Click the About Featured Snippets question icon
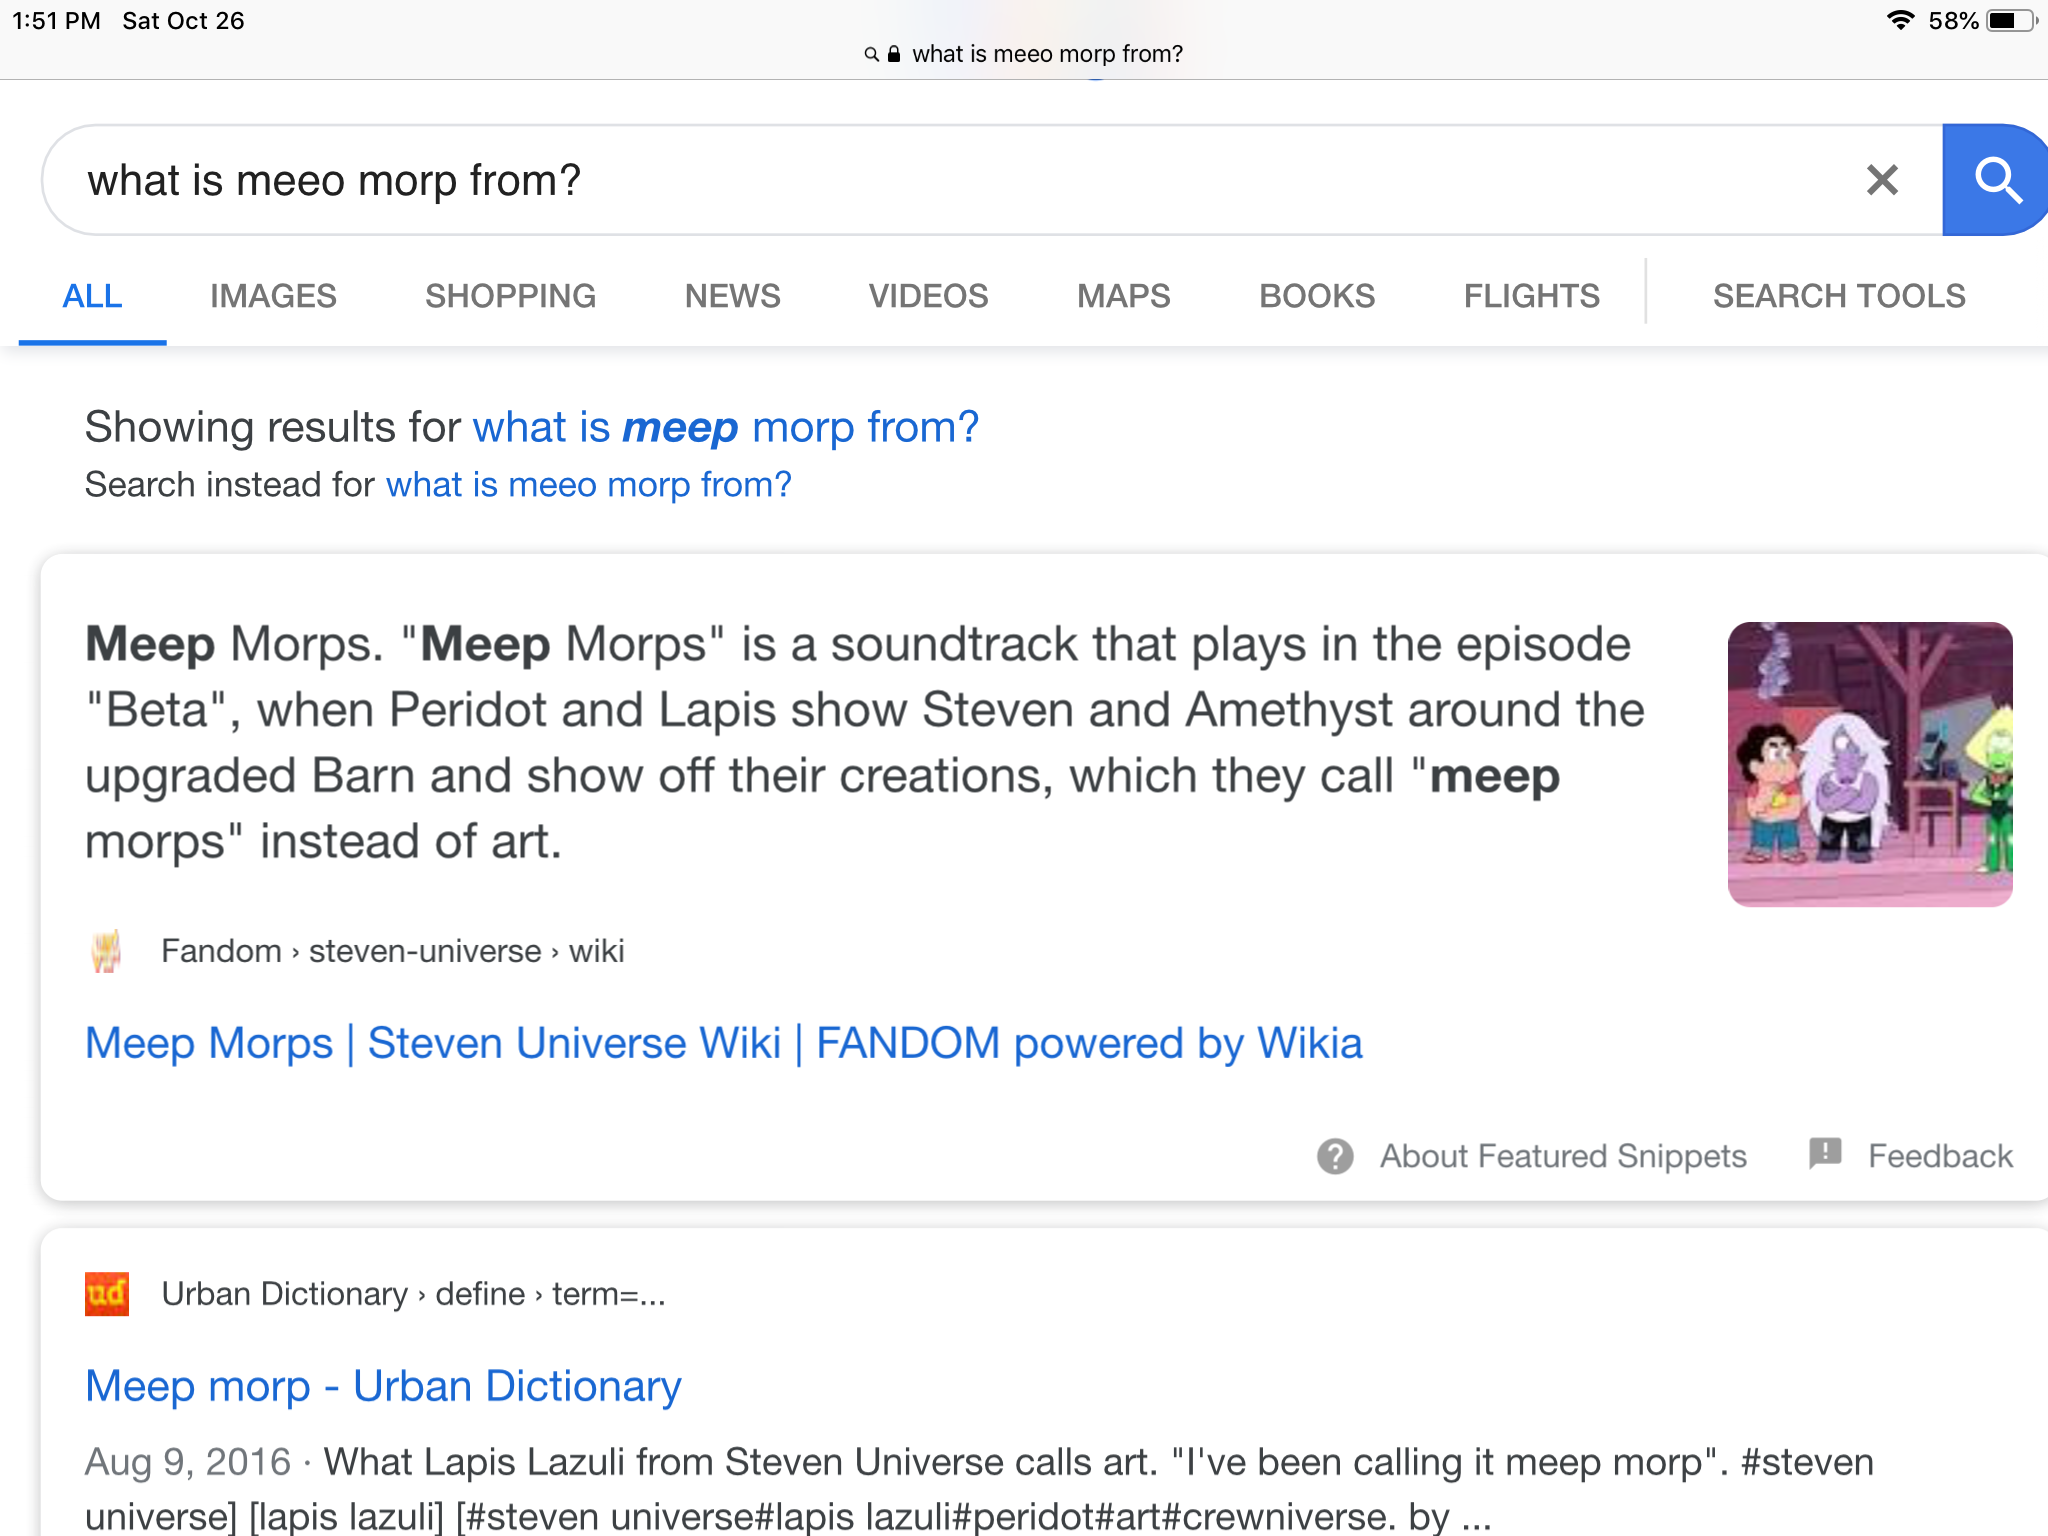Viewport: 2048px width, 1536px height. 1335,1156
